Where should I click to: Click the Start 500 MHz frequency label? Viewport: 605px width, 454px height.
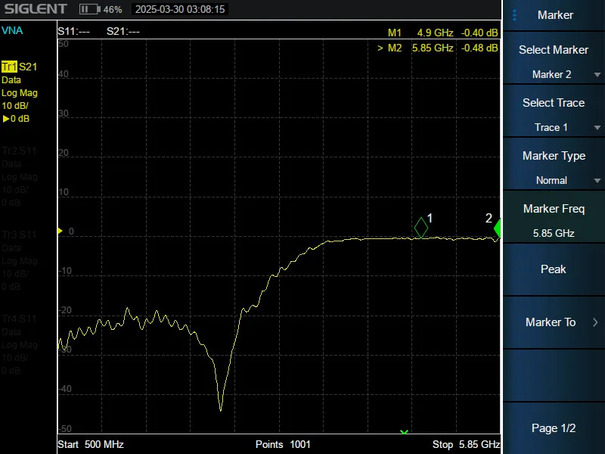coord(91,444)
